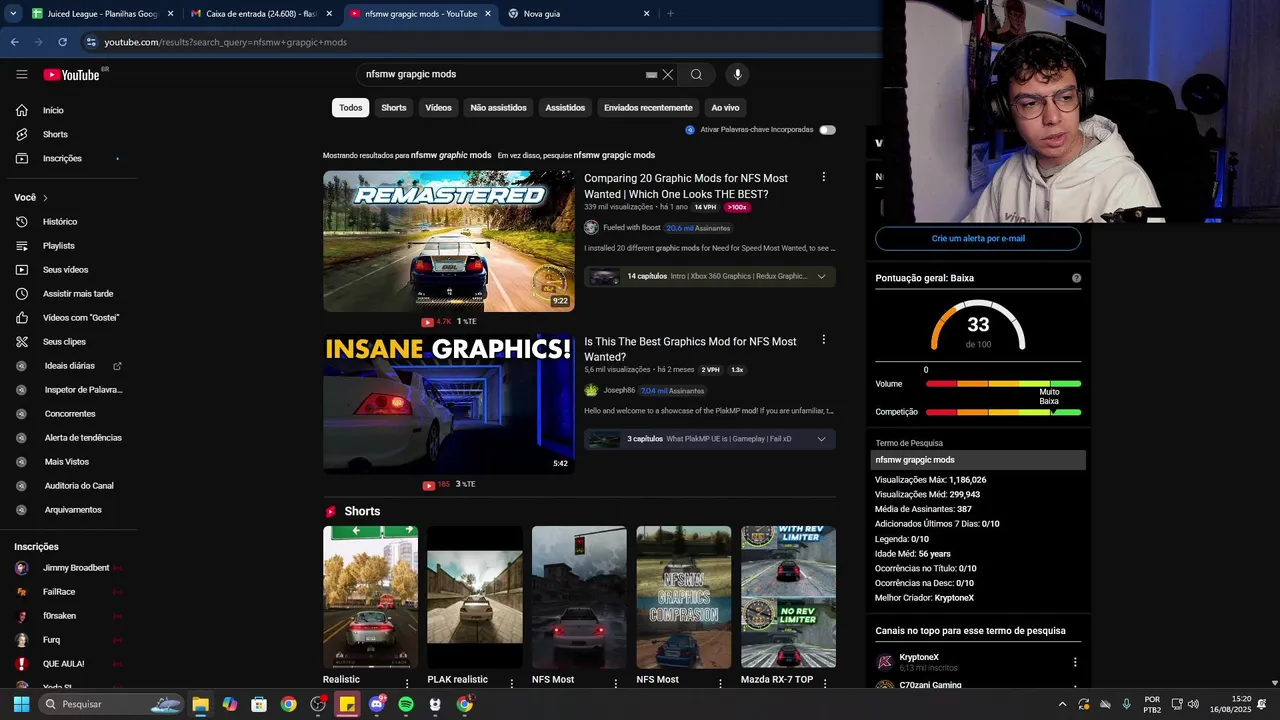Open Playlists in sidebar
Screen dimensions: 1280x720
click(x=58, y=245)
